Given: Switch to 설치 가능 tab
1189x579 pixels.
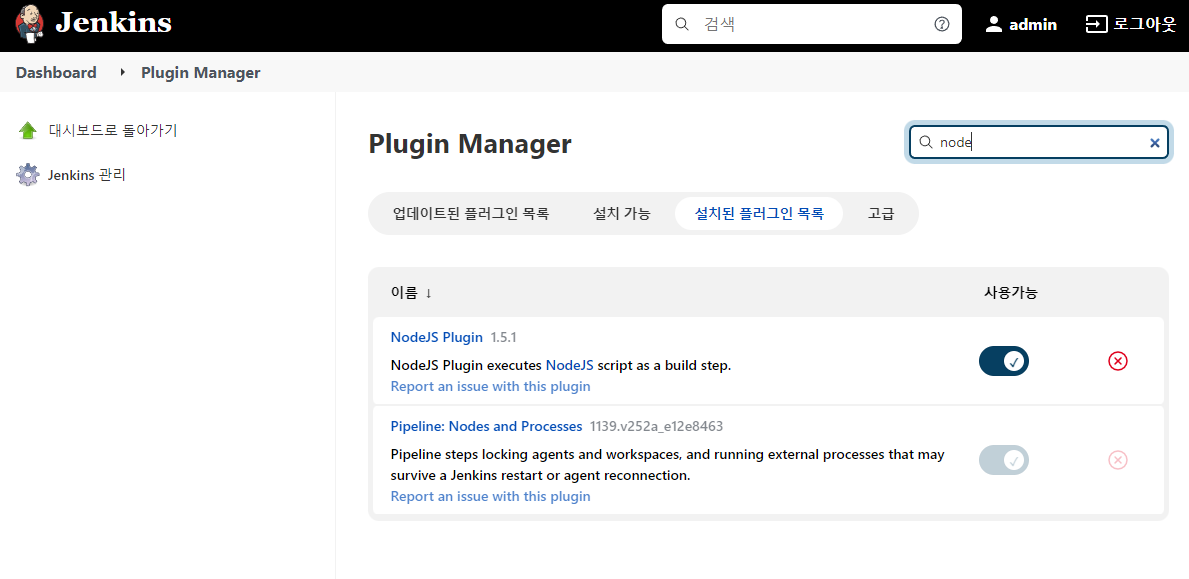Looking at the screenshot, I should [622, 214].
